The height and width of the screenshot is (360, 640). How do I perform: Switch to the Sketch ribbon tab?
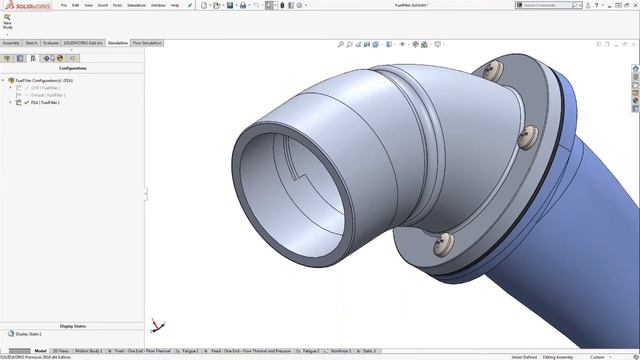pos(31,43)
